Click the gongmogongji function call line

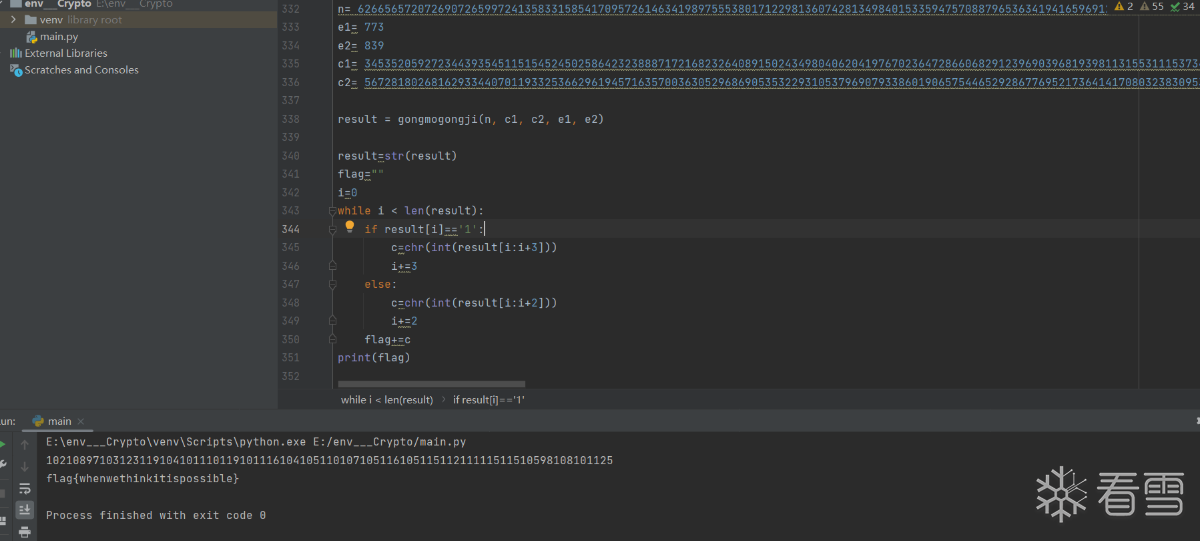pyautogui.click(x=471, y=119)
